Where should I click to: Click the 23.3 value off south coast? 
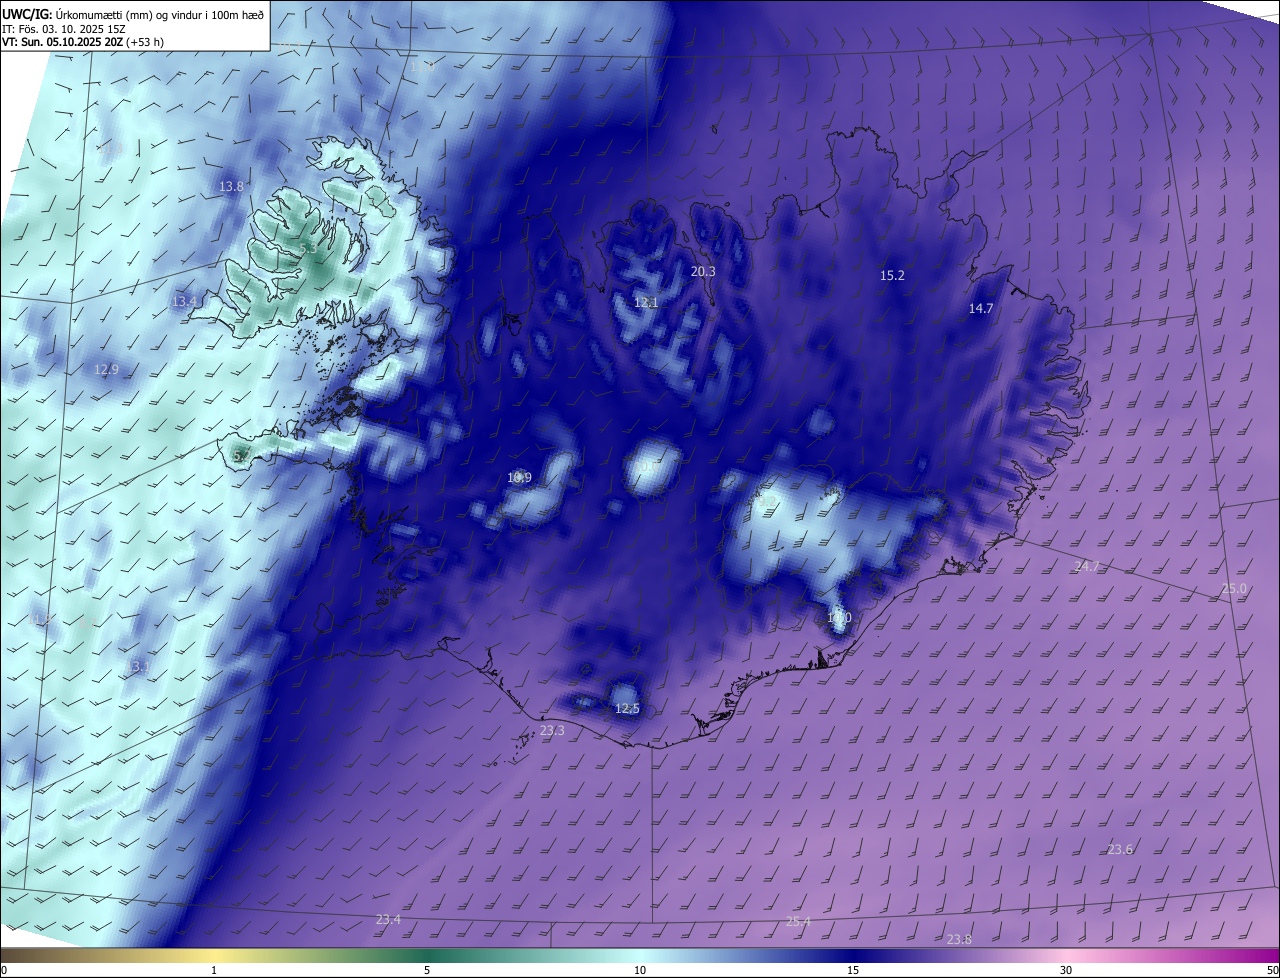[x=552, y=731]
